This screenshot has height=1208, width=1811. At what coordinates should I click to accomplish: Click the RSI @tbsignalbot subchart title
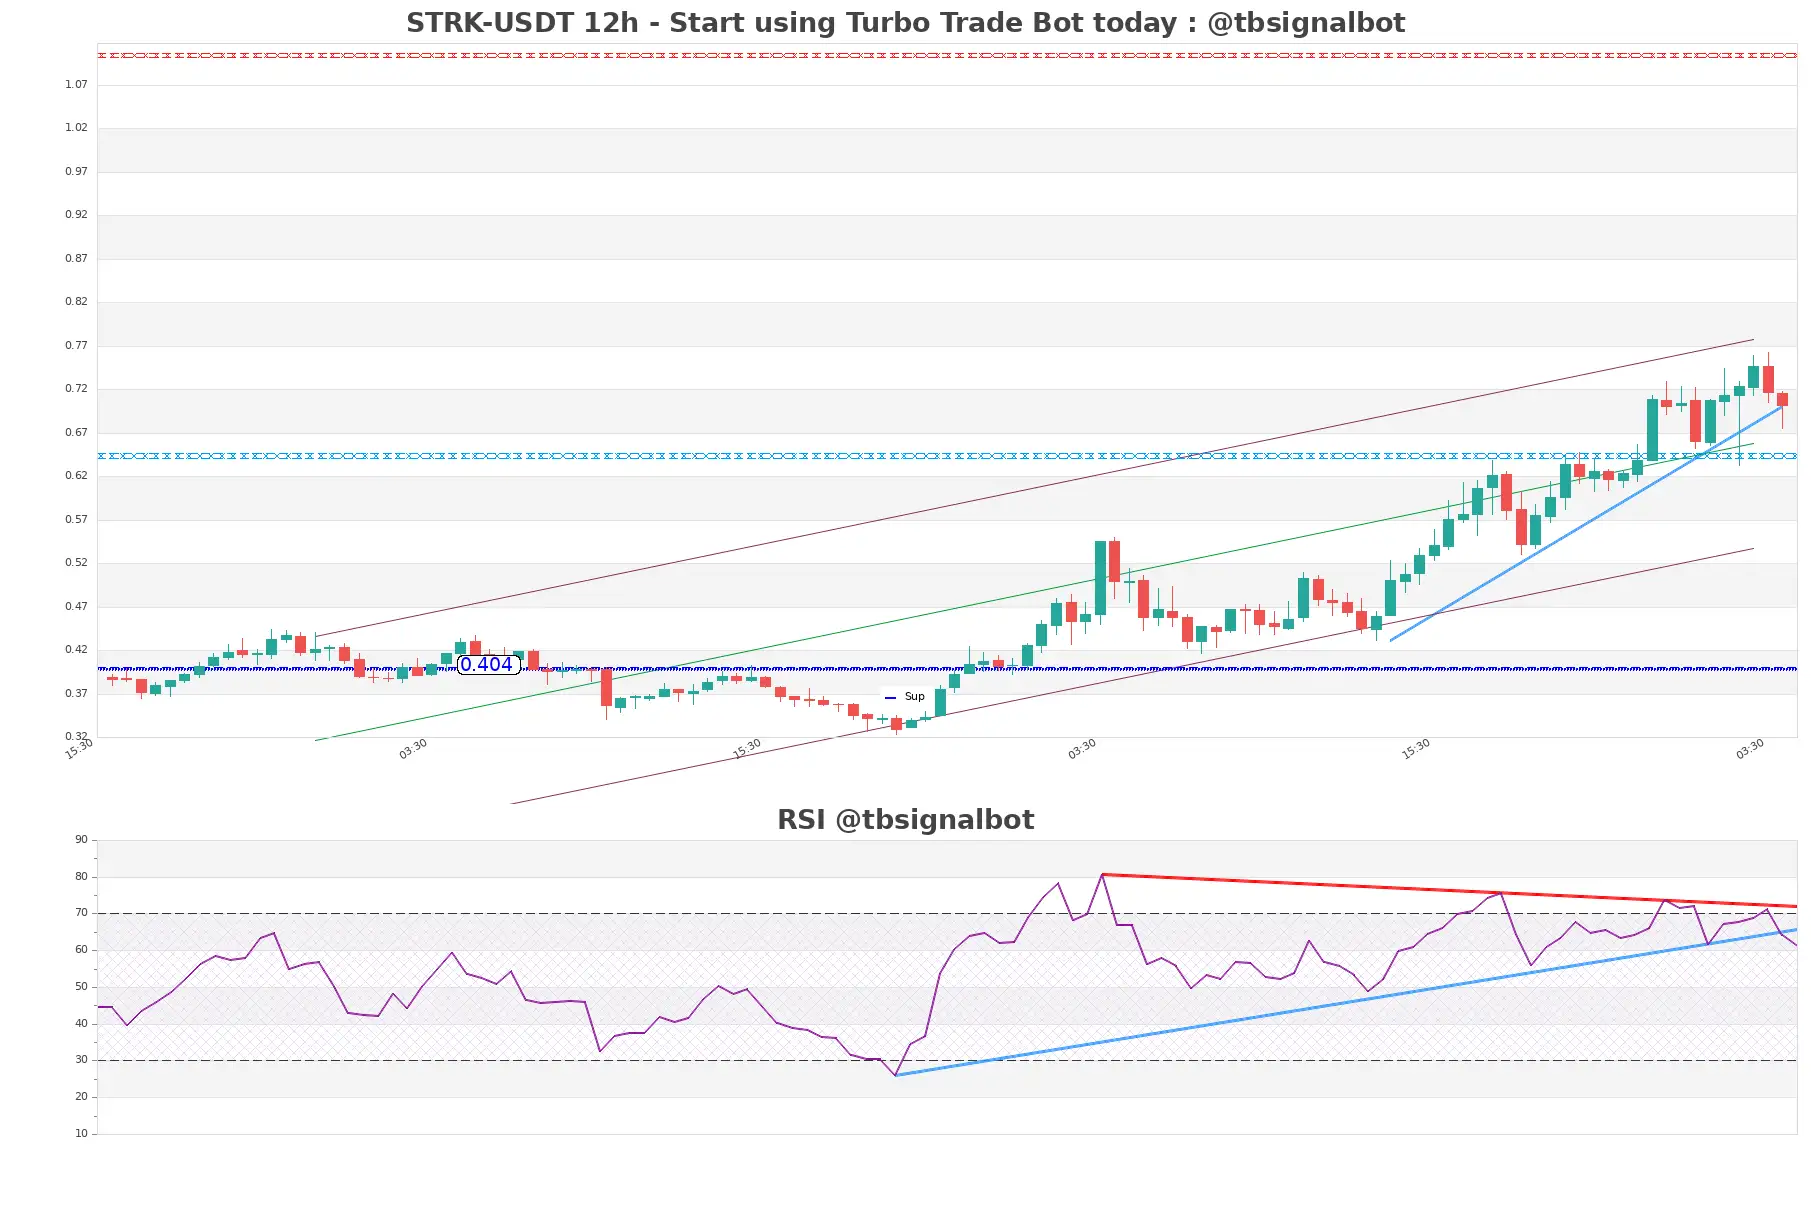[905, 820]
